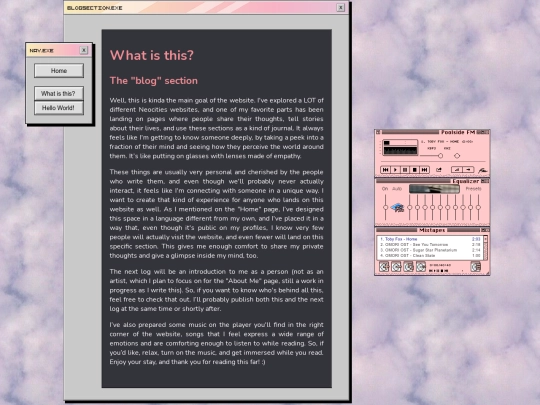Click the Mixtapes window title bar buttons
This screenshot has height=405, width=540.
485,230
